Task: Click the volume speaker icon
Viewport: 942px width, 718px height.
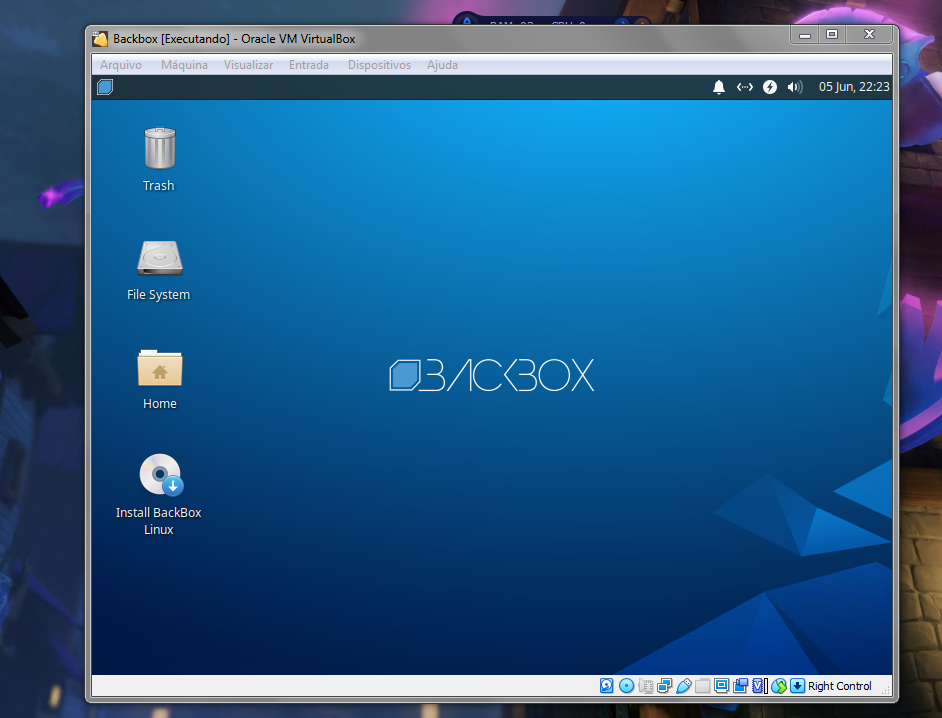Action: [x=795, y=87]
